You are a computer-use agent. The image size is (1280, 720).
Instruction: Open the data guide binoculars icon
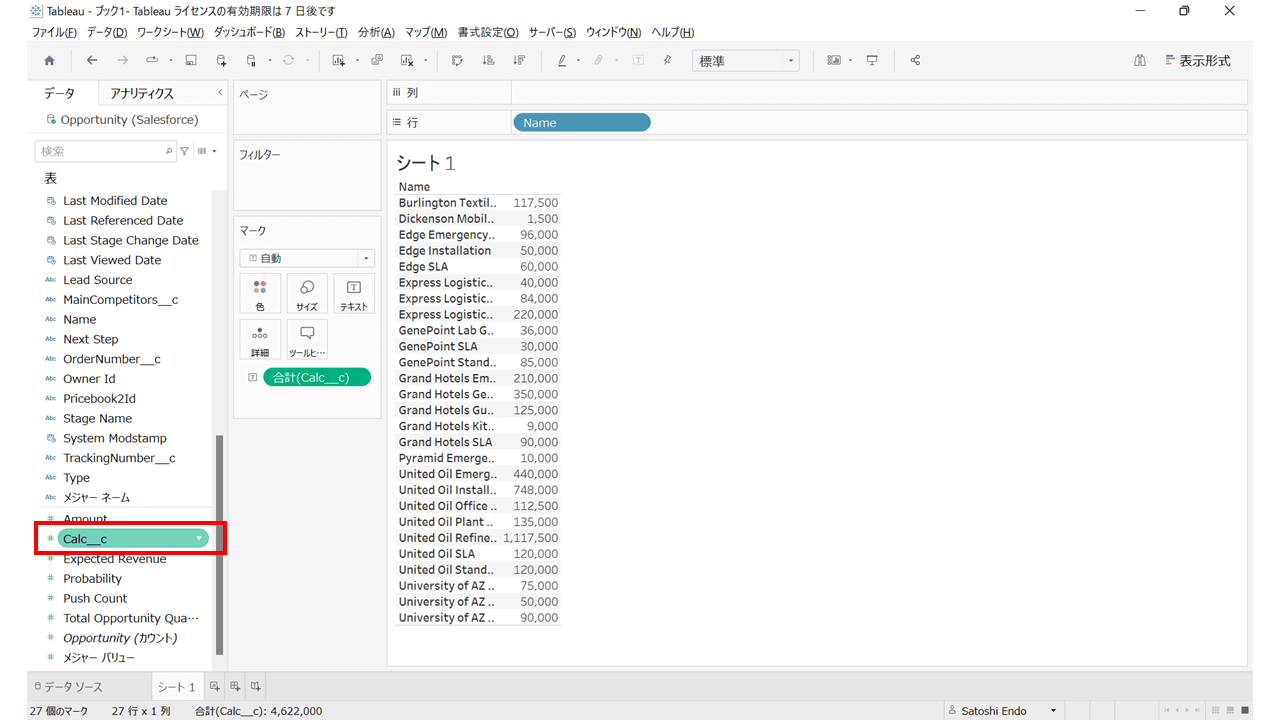click(1140, 61)
